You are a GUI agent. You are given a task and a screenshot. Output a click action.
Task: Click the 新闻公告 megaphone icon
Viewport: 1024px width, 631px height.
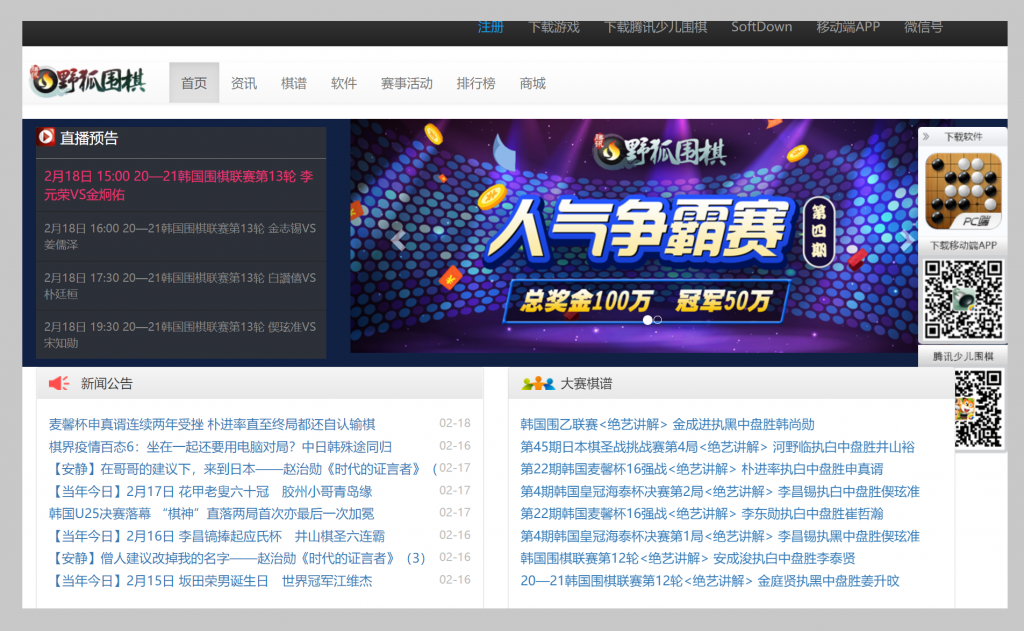coord(59,383)
